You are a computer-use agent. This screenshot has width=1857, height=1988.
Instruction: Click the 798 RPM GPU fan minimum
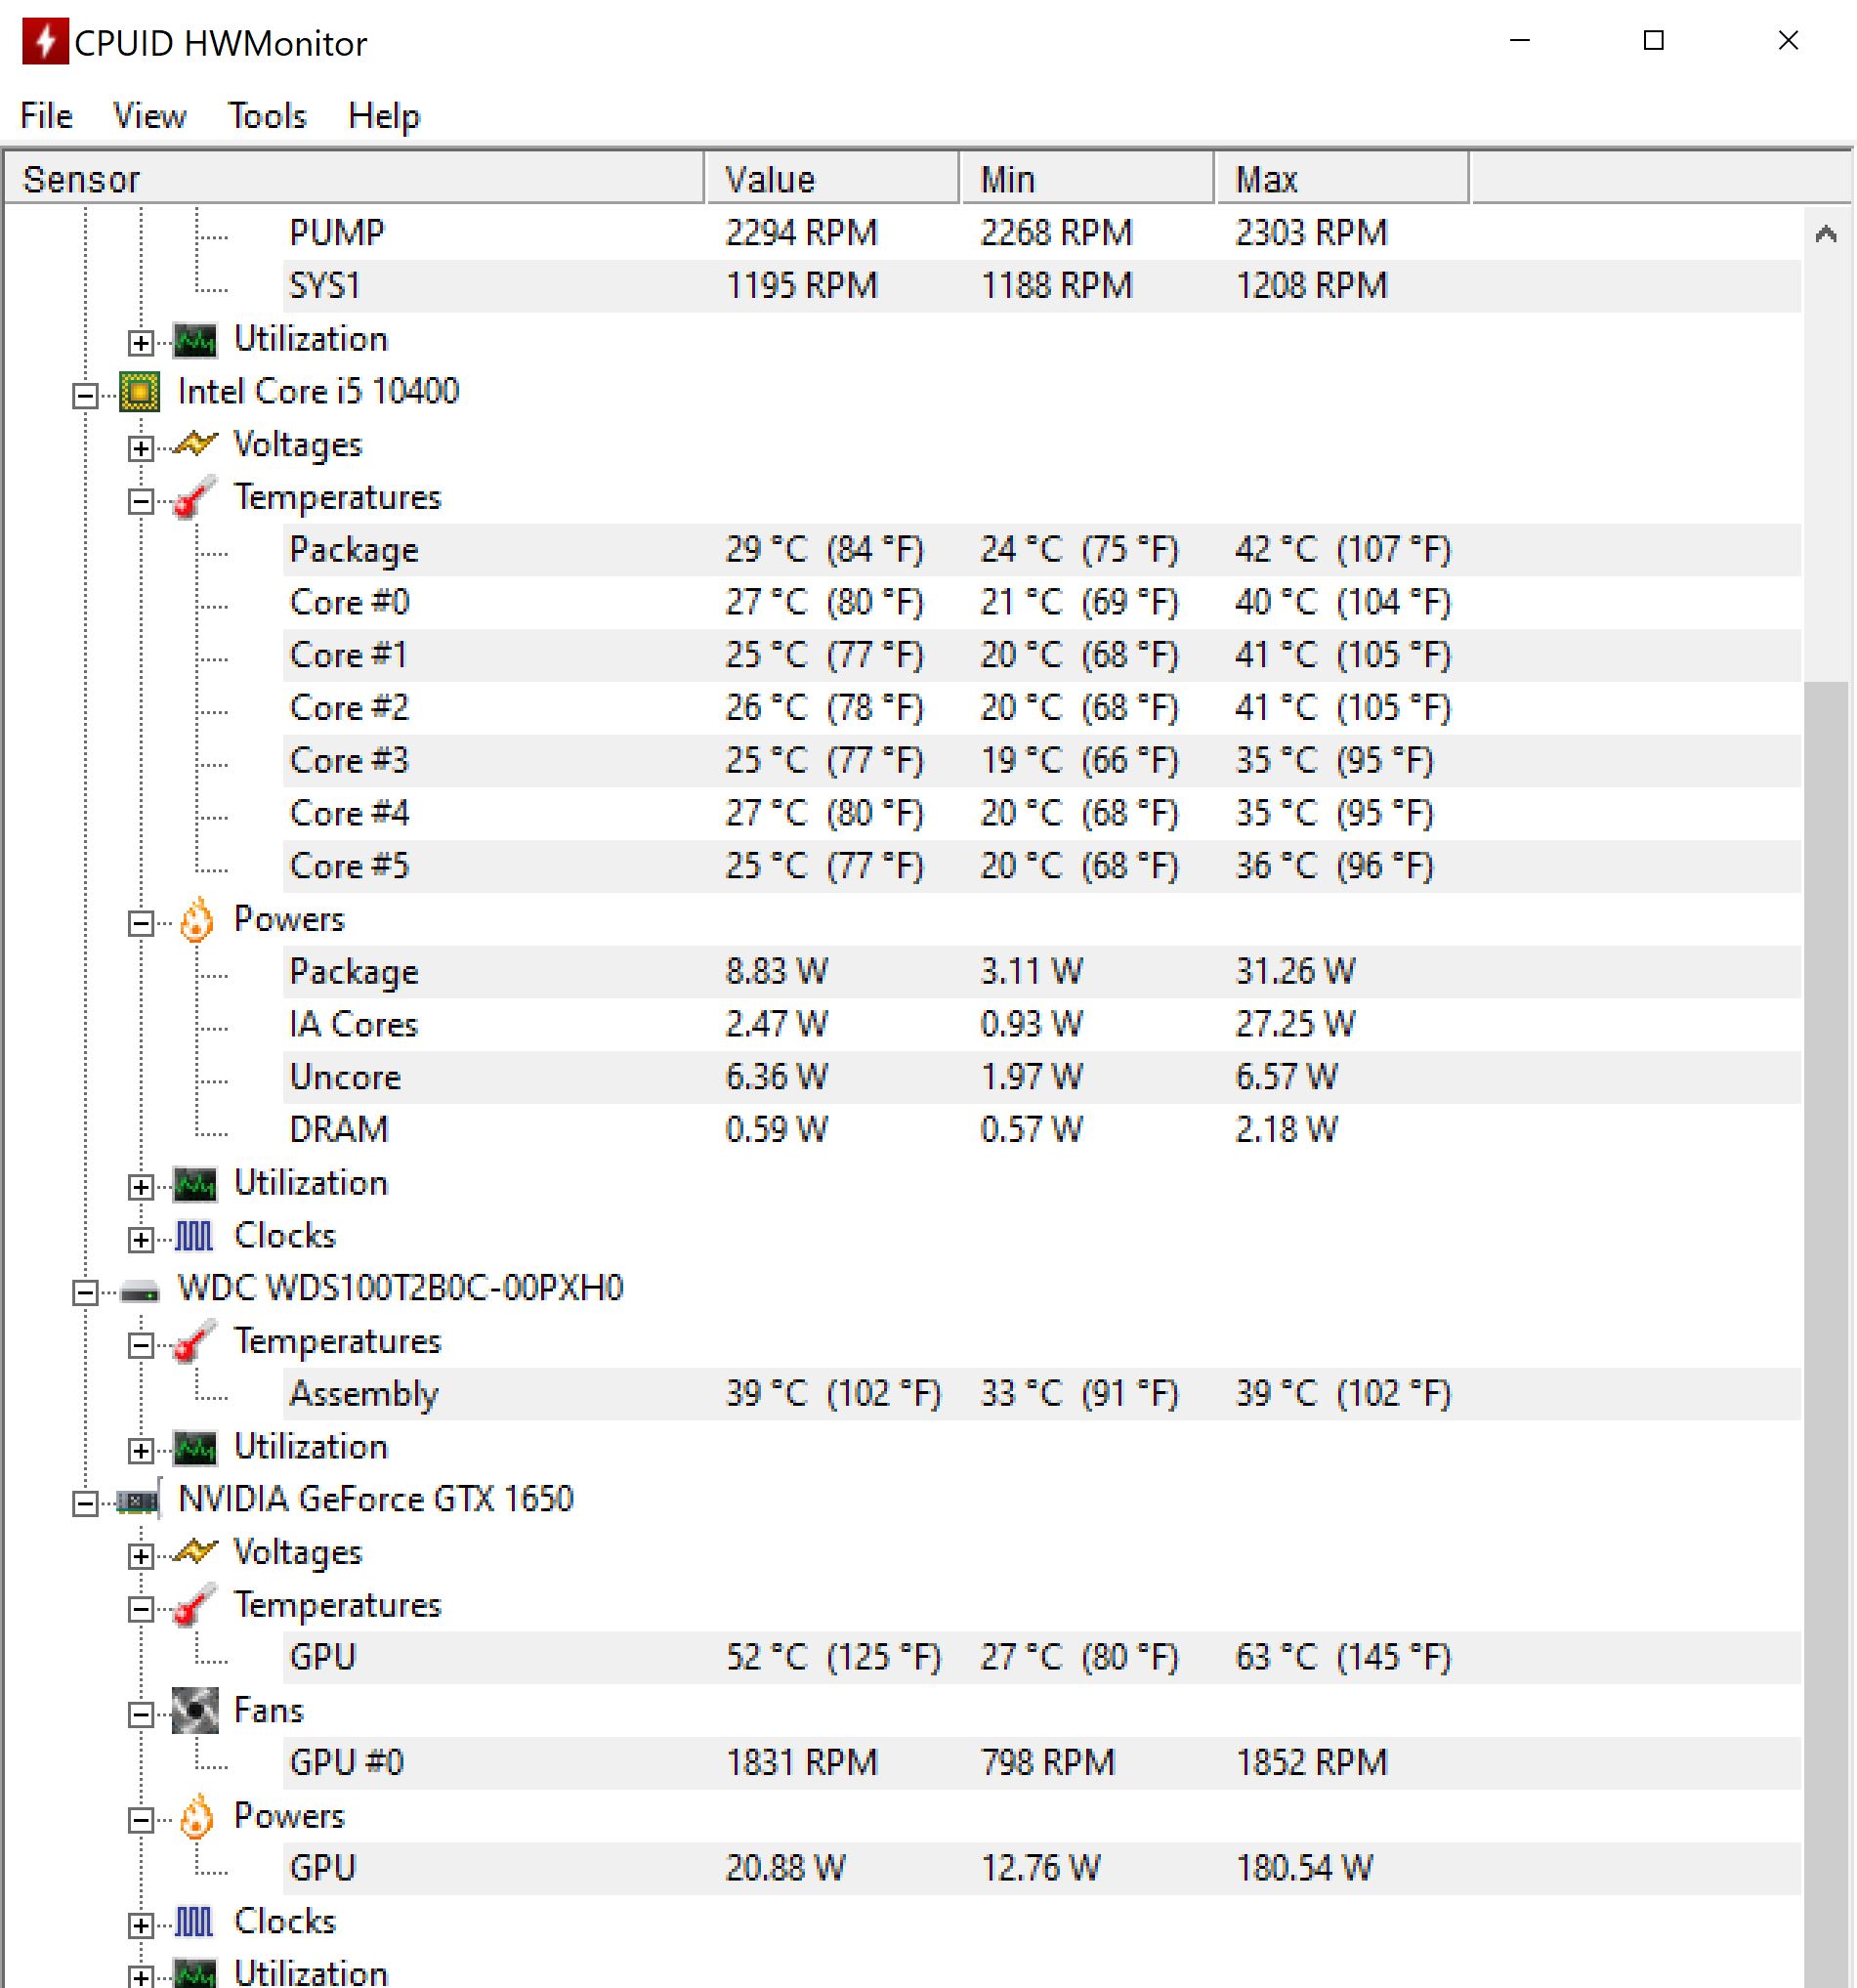[1048, 1763]
